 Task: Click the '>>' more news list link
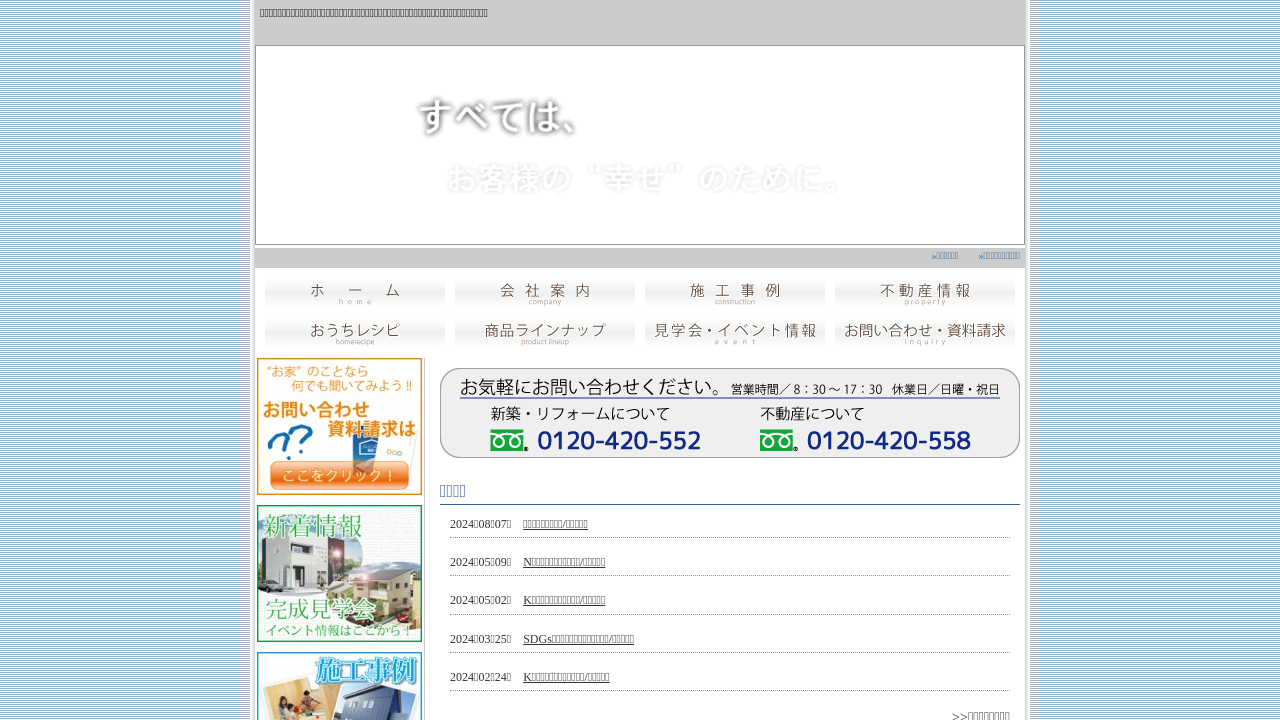point(980,715)
